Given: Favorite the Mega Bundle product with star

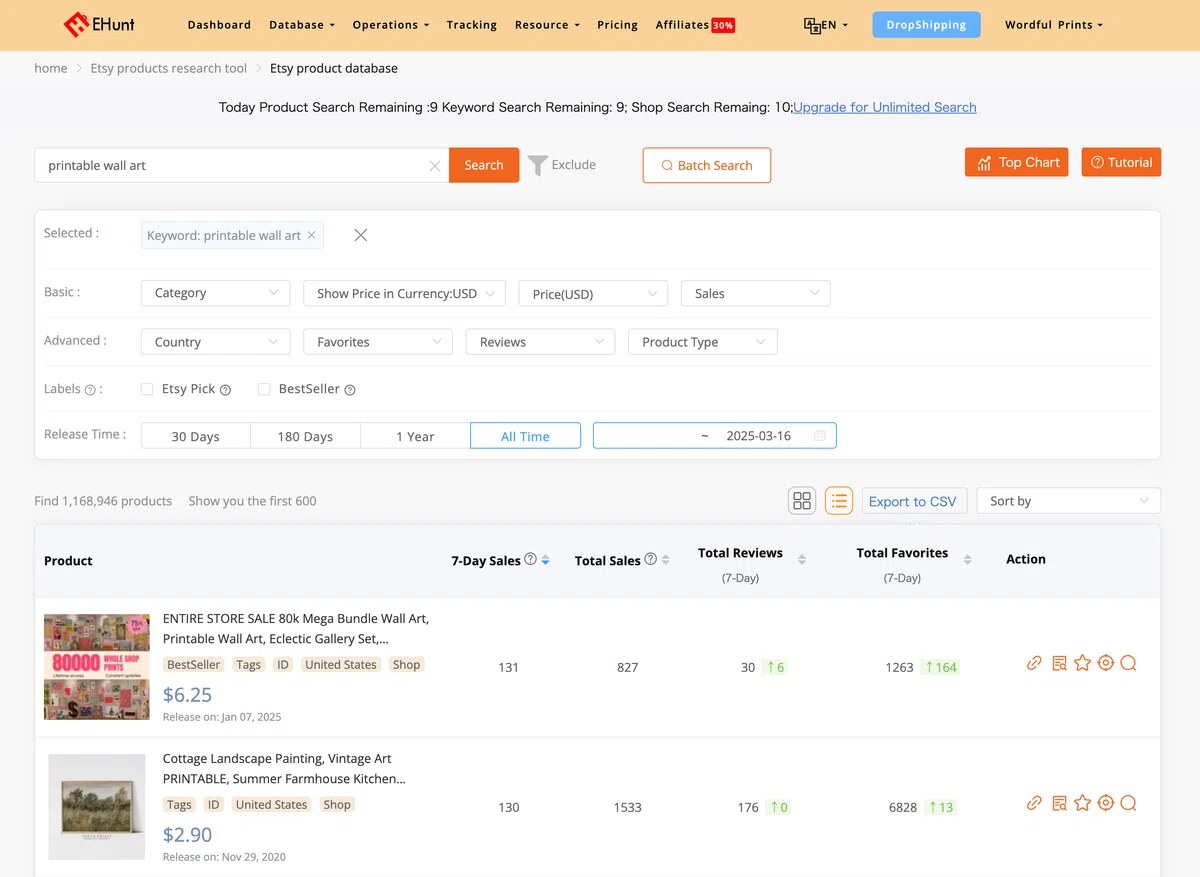Looking at the screenshot, I should coord(1082,663).
